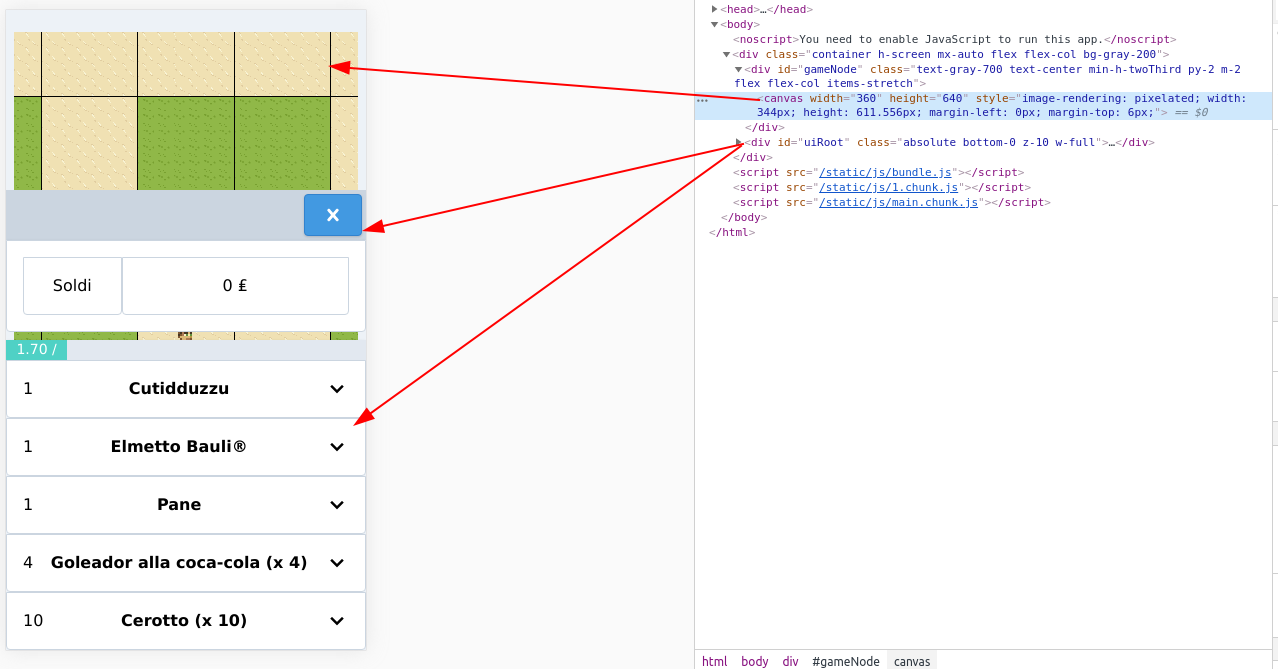
Task: Click quantity 4 in the Goleador row
Action: (x=28, y=563)
